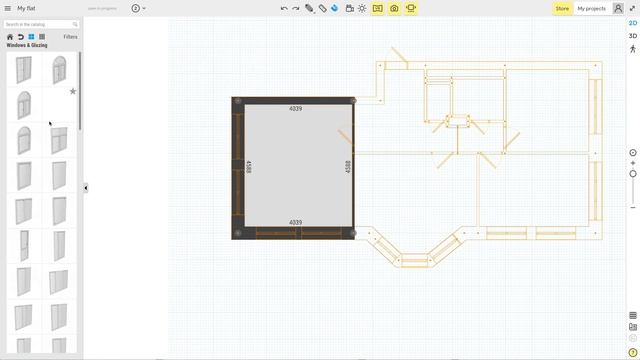Open the hamburger main menu
The height and width of the screenshot is (360, 640).
click(7, 8)
